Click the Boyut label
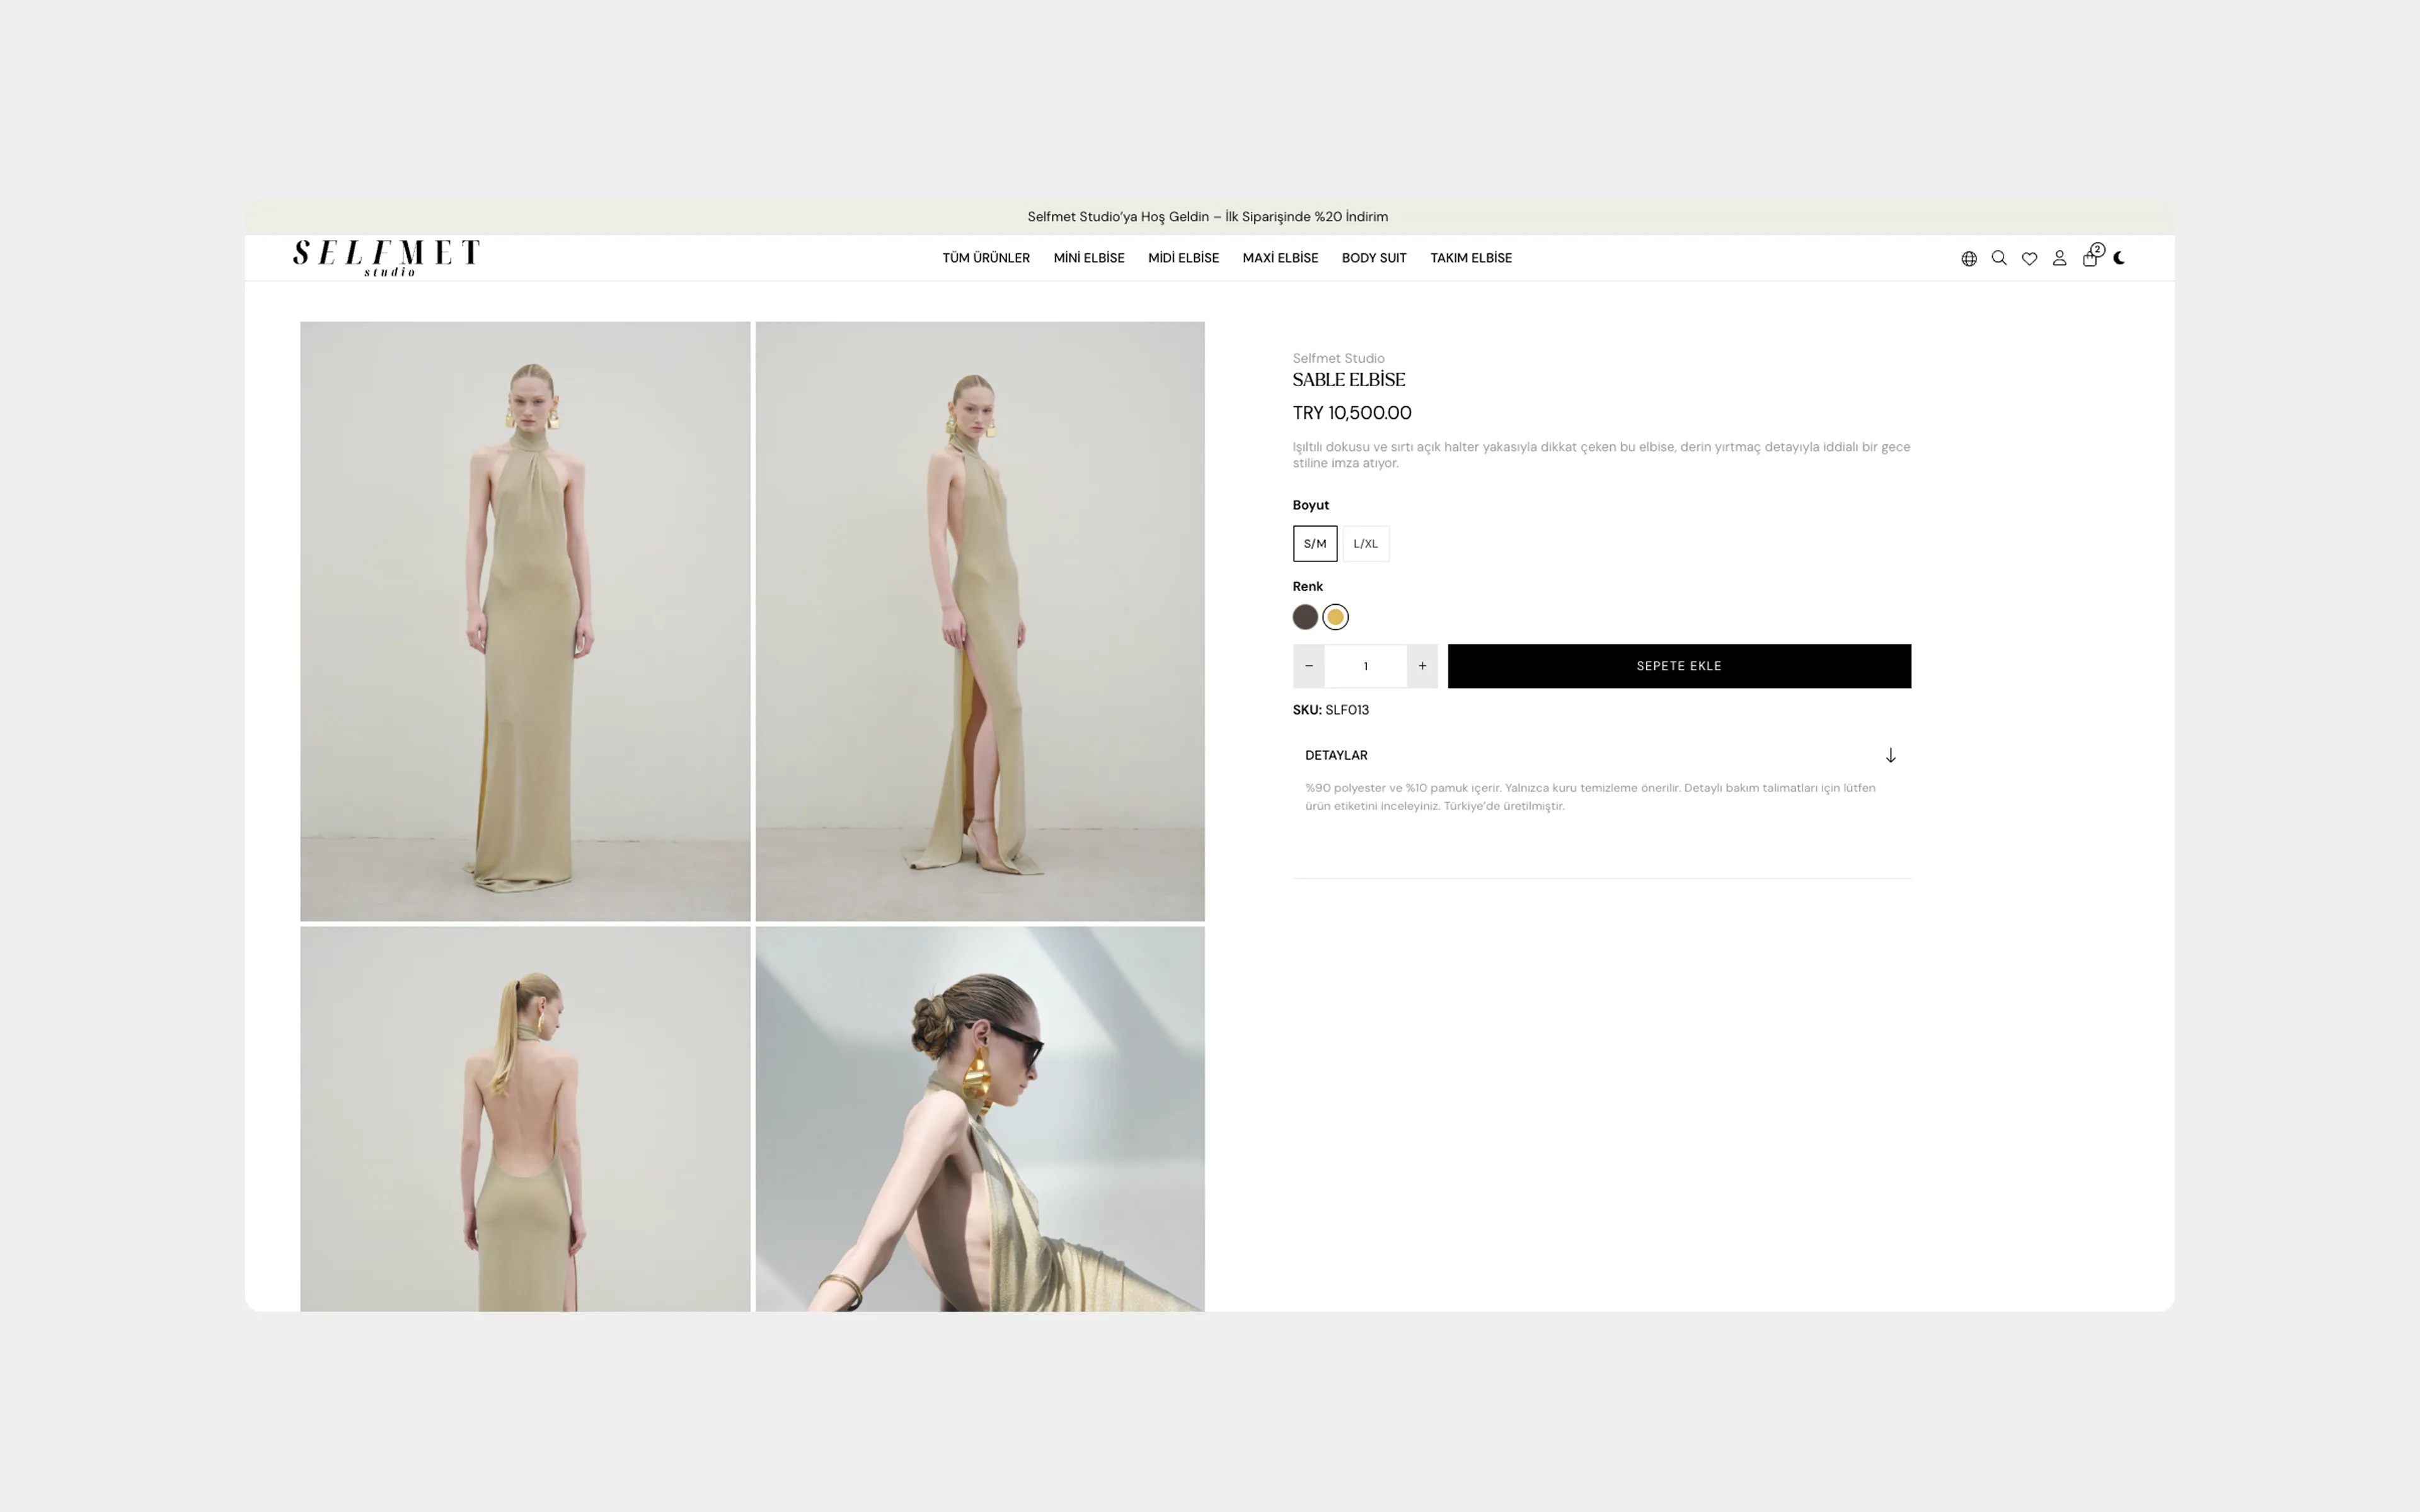Image resolution: width=2420 pixels, height=1512 pixels. (x=1310, y=505)
